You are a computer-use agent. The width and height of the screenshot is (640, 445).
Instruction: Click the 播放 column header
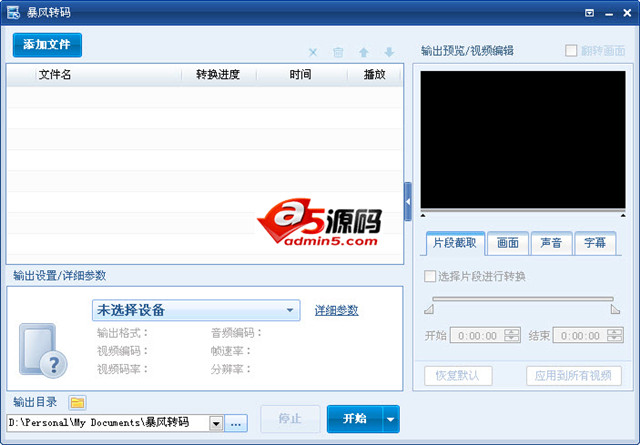point(374,75)
